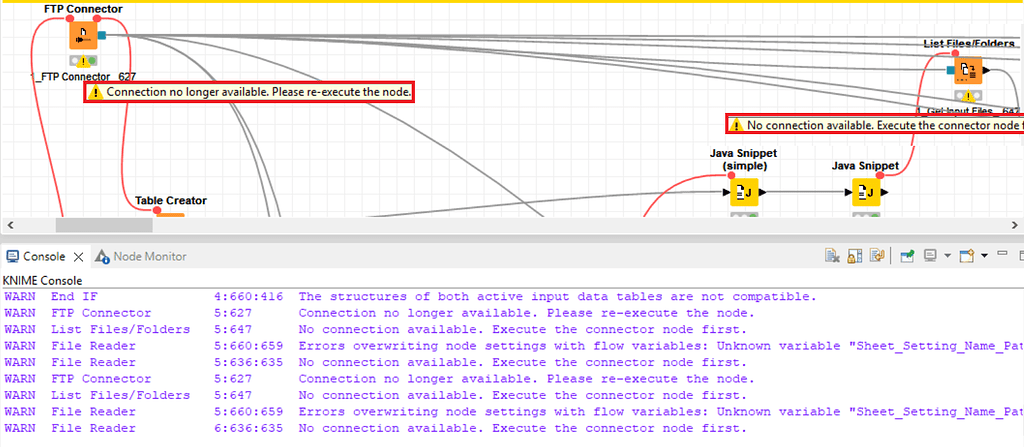
Task: Open Display Selected Console dropdown arrow
Action: 948,256
